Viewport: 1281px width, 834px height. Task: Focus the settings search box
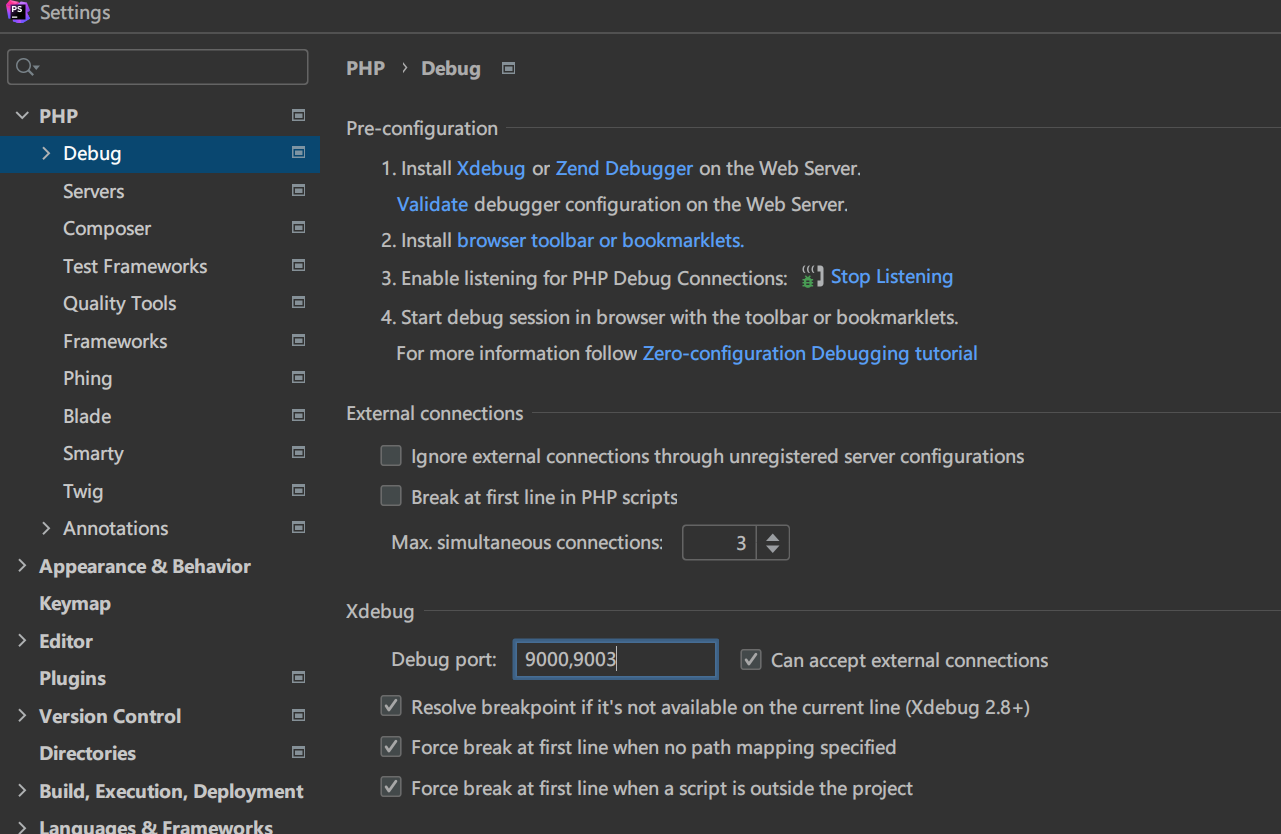click(158, 67)
